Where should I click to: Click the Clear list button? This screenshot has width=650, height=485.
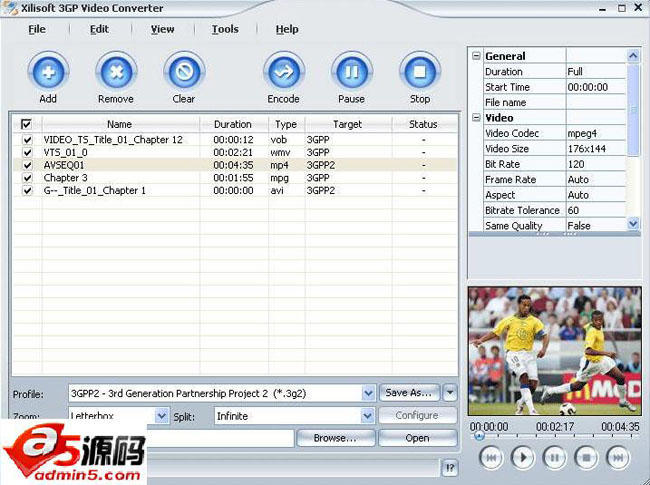pos(184,72)
